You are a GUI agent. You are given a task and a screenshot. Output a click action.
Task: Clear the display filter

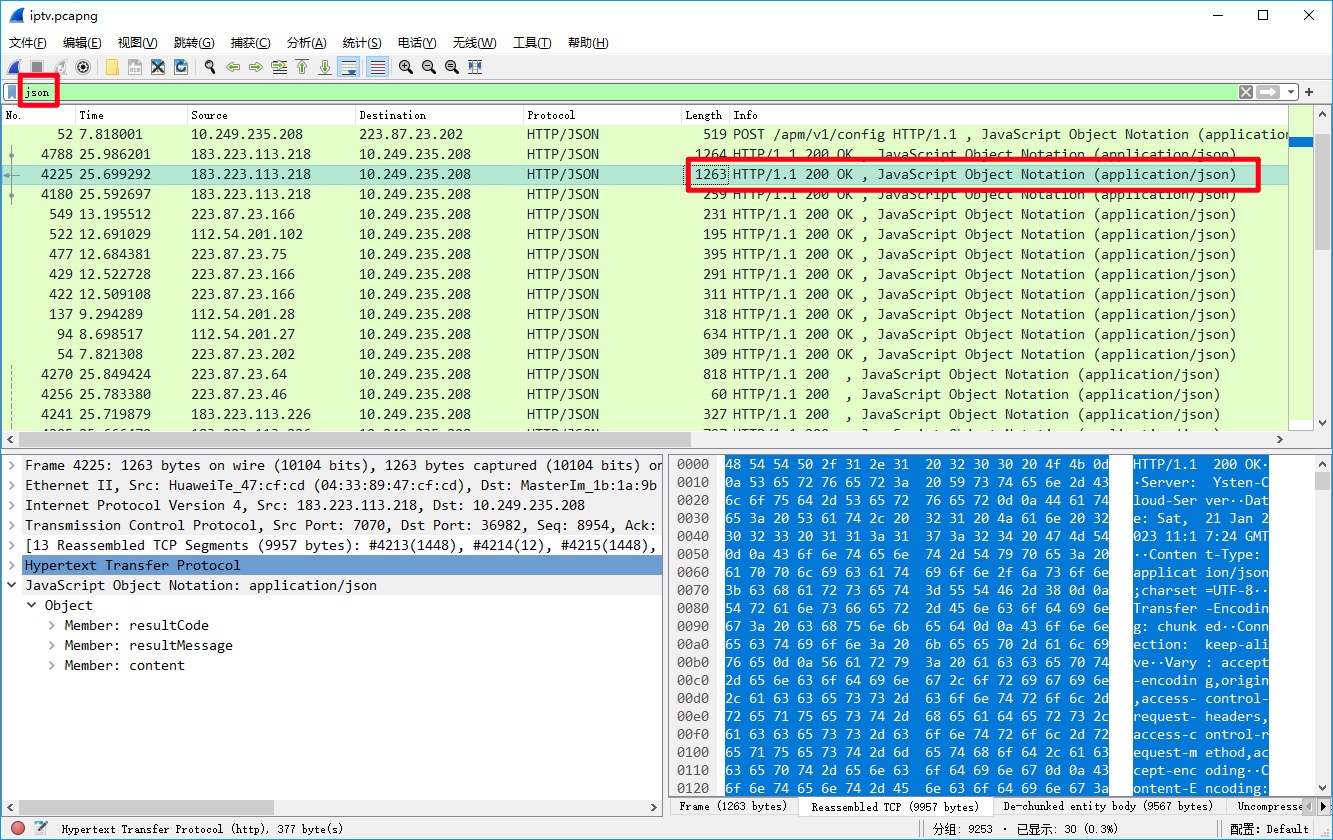pyautogui.click(x=1246, y=92)
